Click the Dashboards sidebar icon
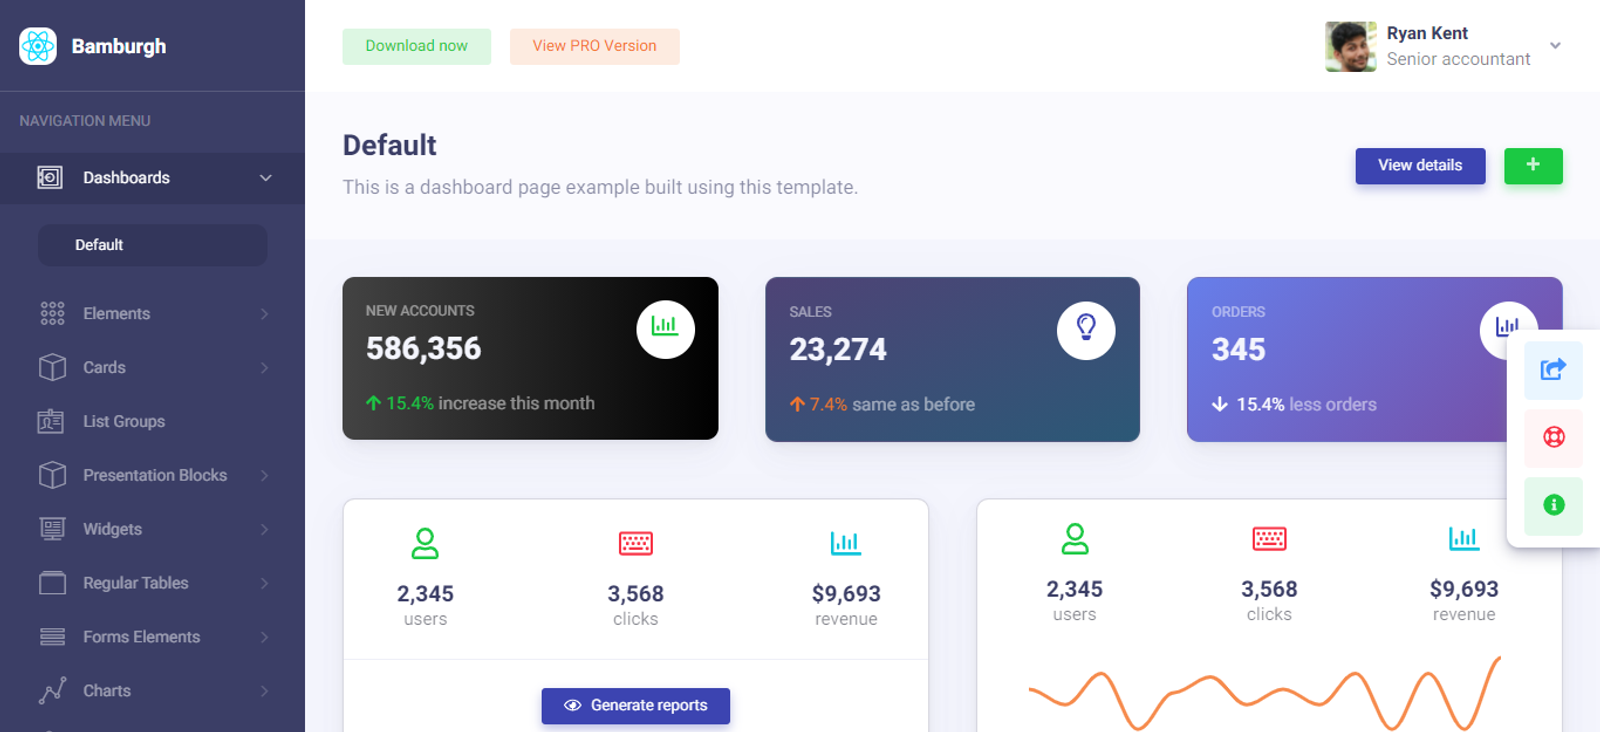The image size is (1600, 732). pos(50,178)
